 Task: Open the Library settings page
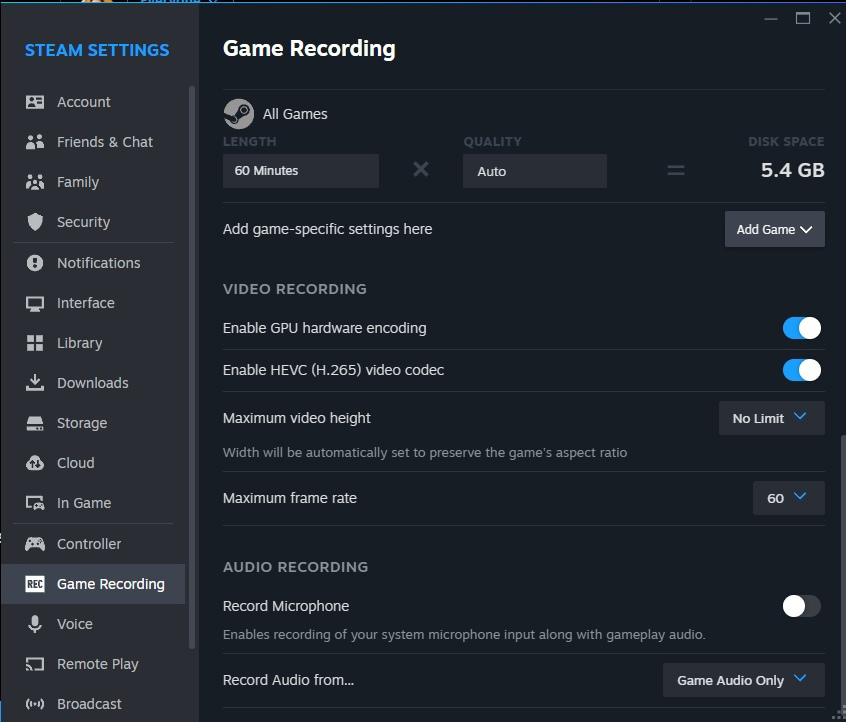click(x=93, y=343)
